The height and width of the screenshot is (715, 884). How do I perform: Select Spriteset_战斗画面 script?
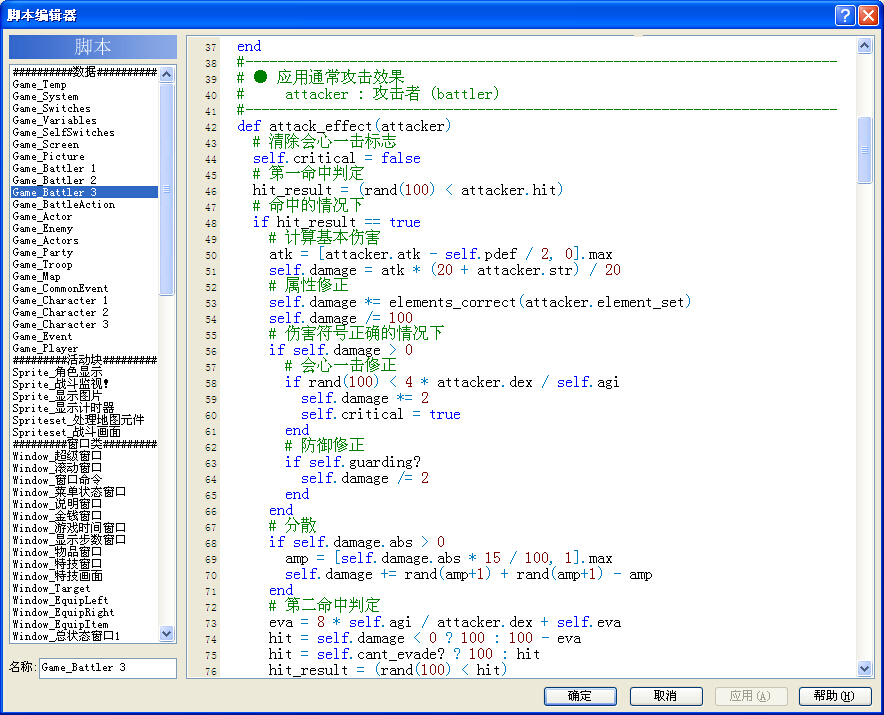85,432
